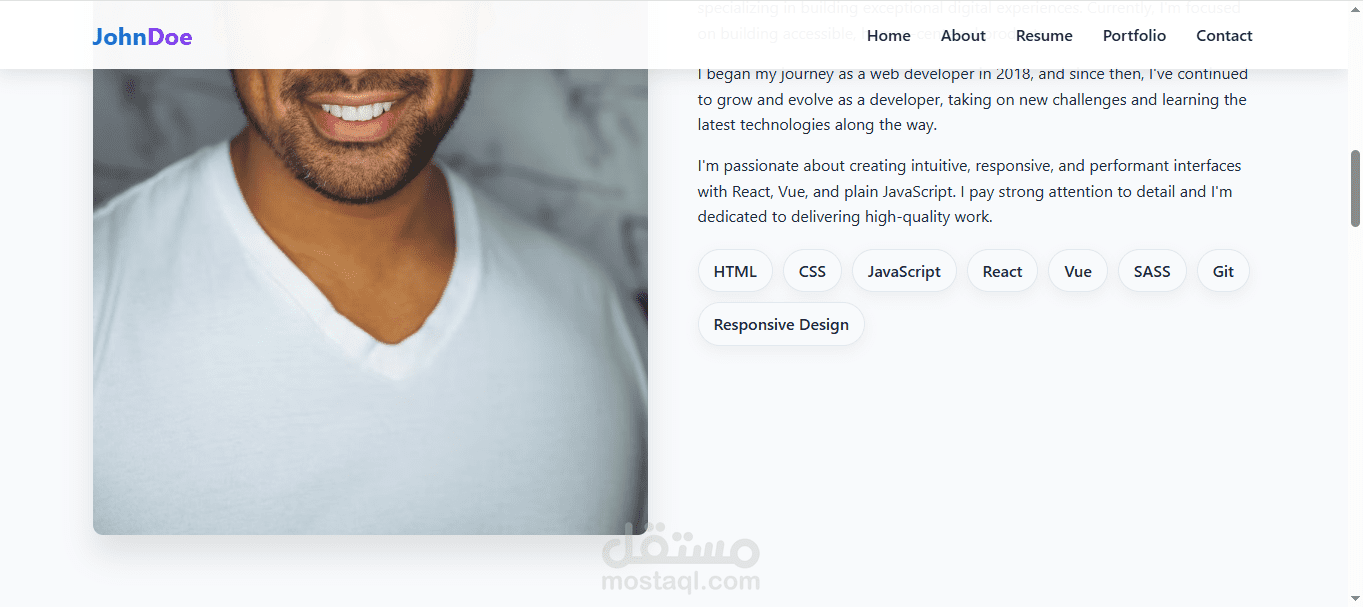Select the SASS skill badge

coord(1152,271)
